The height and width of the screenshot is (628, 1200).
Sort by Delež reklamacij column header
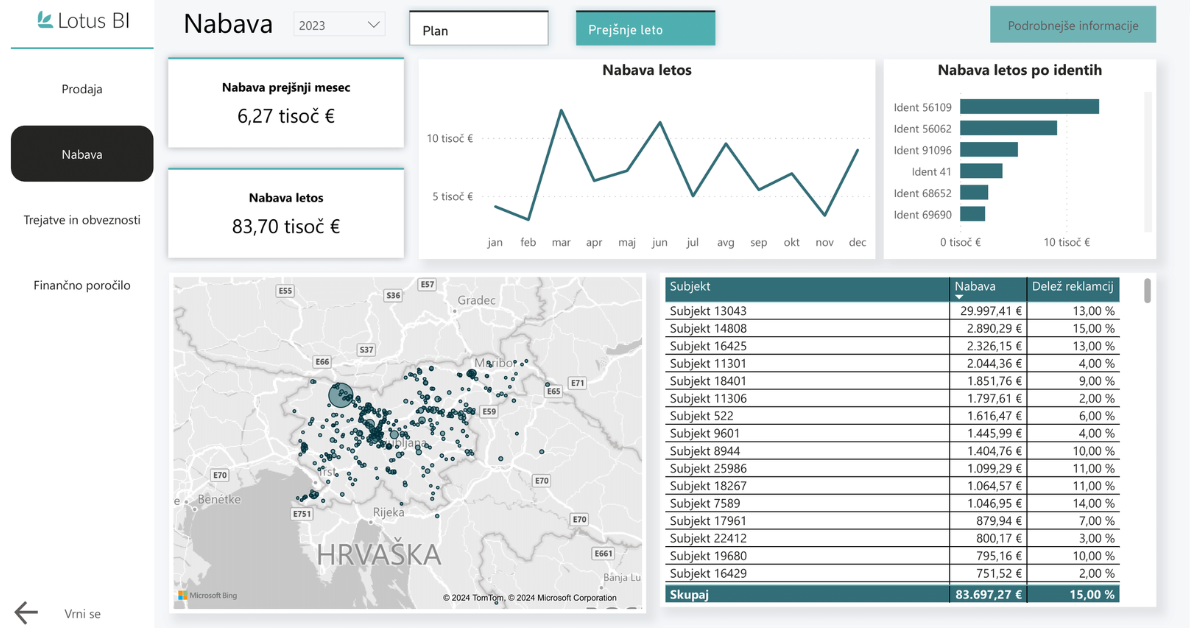pyautogui.click(x=1073, y=287)
